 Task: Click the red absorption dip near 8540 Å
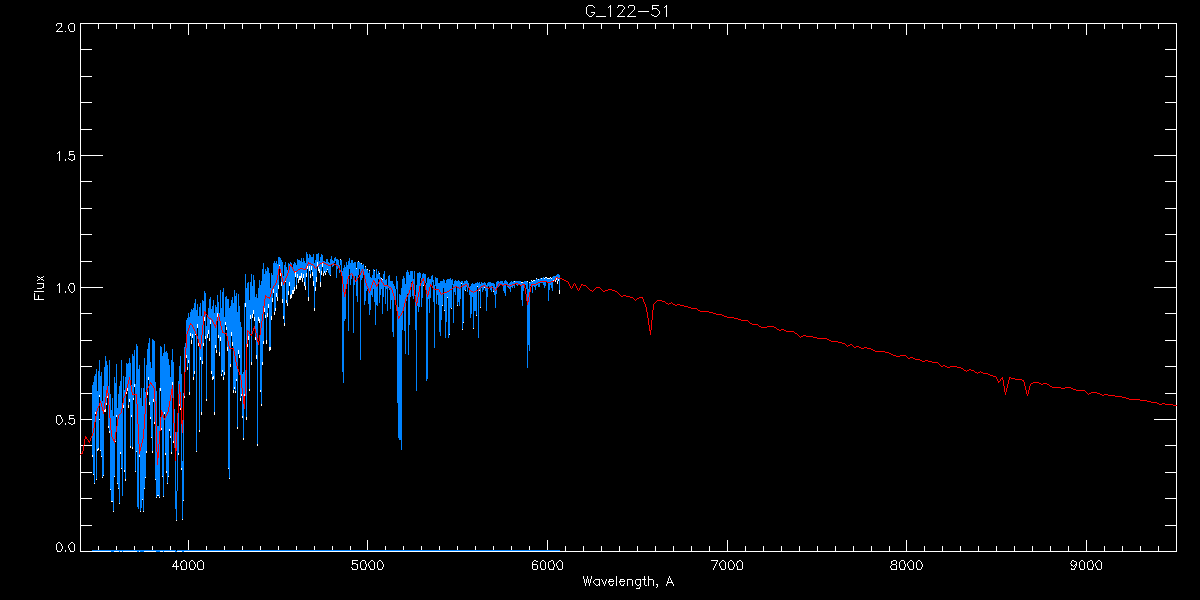click(1005, 385)
